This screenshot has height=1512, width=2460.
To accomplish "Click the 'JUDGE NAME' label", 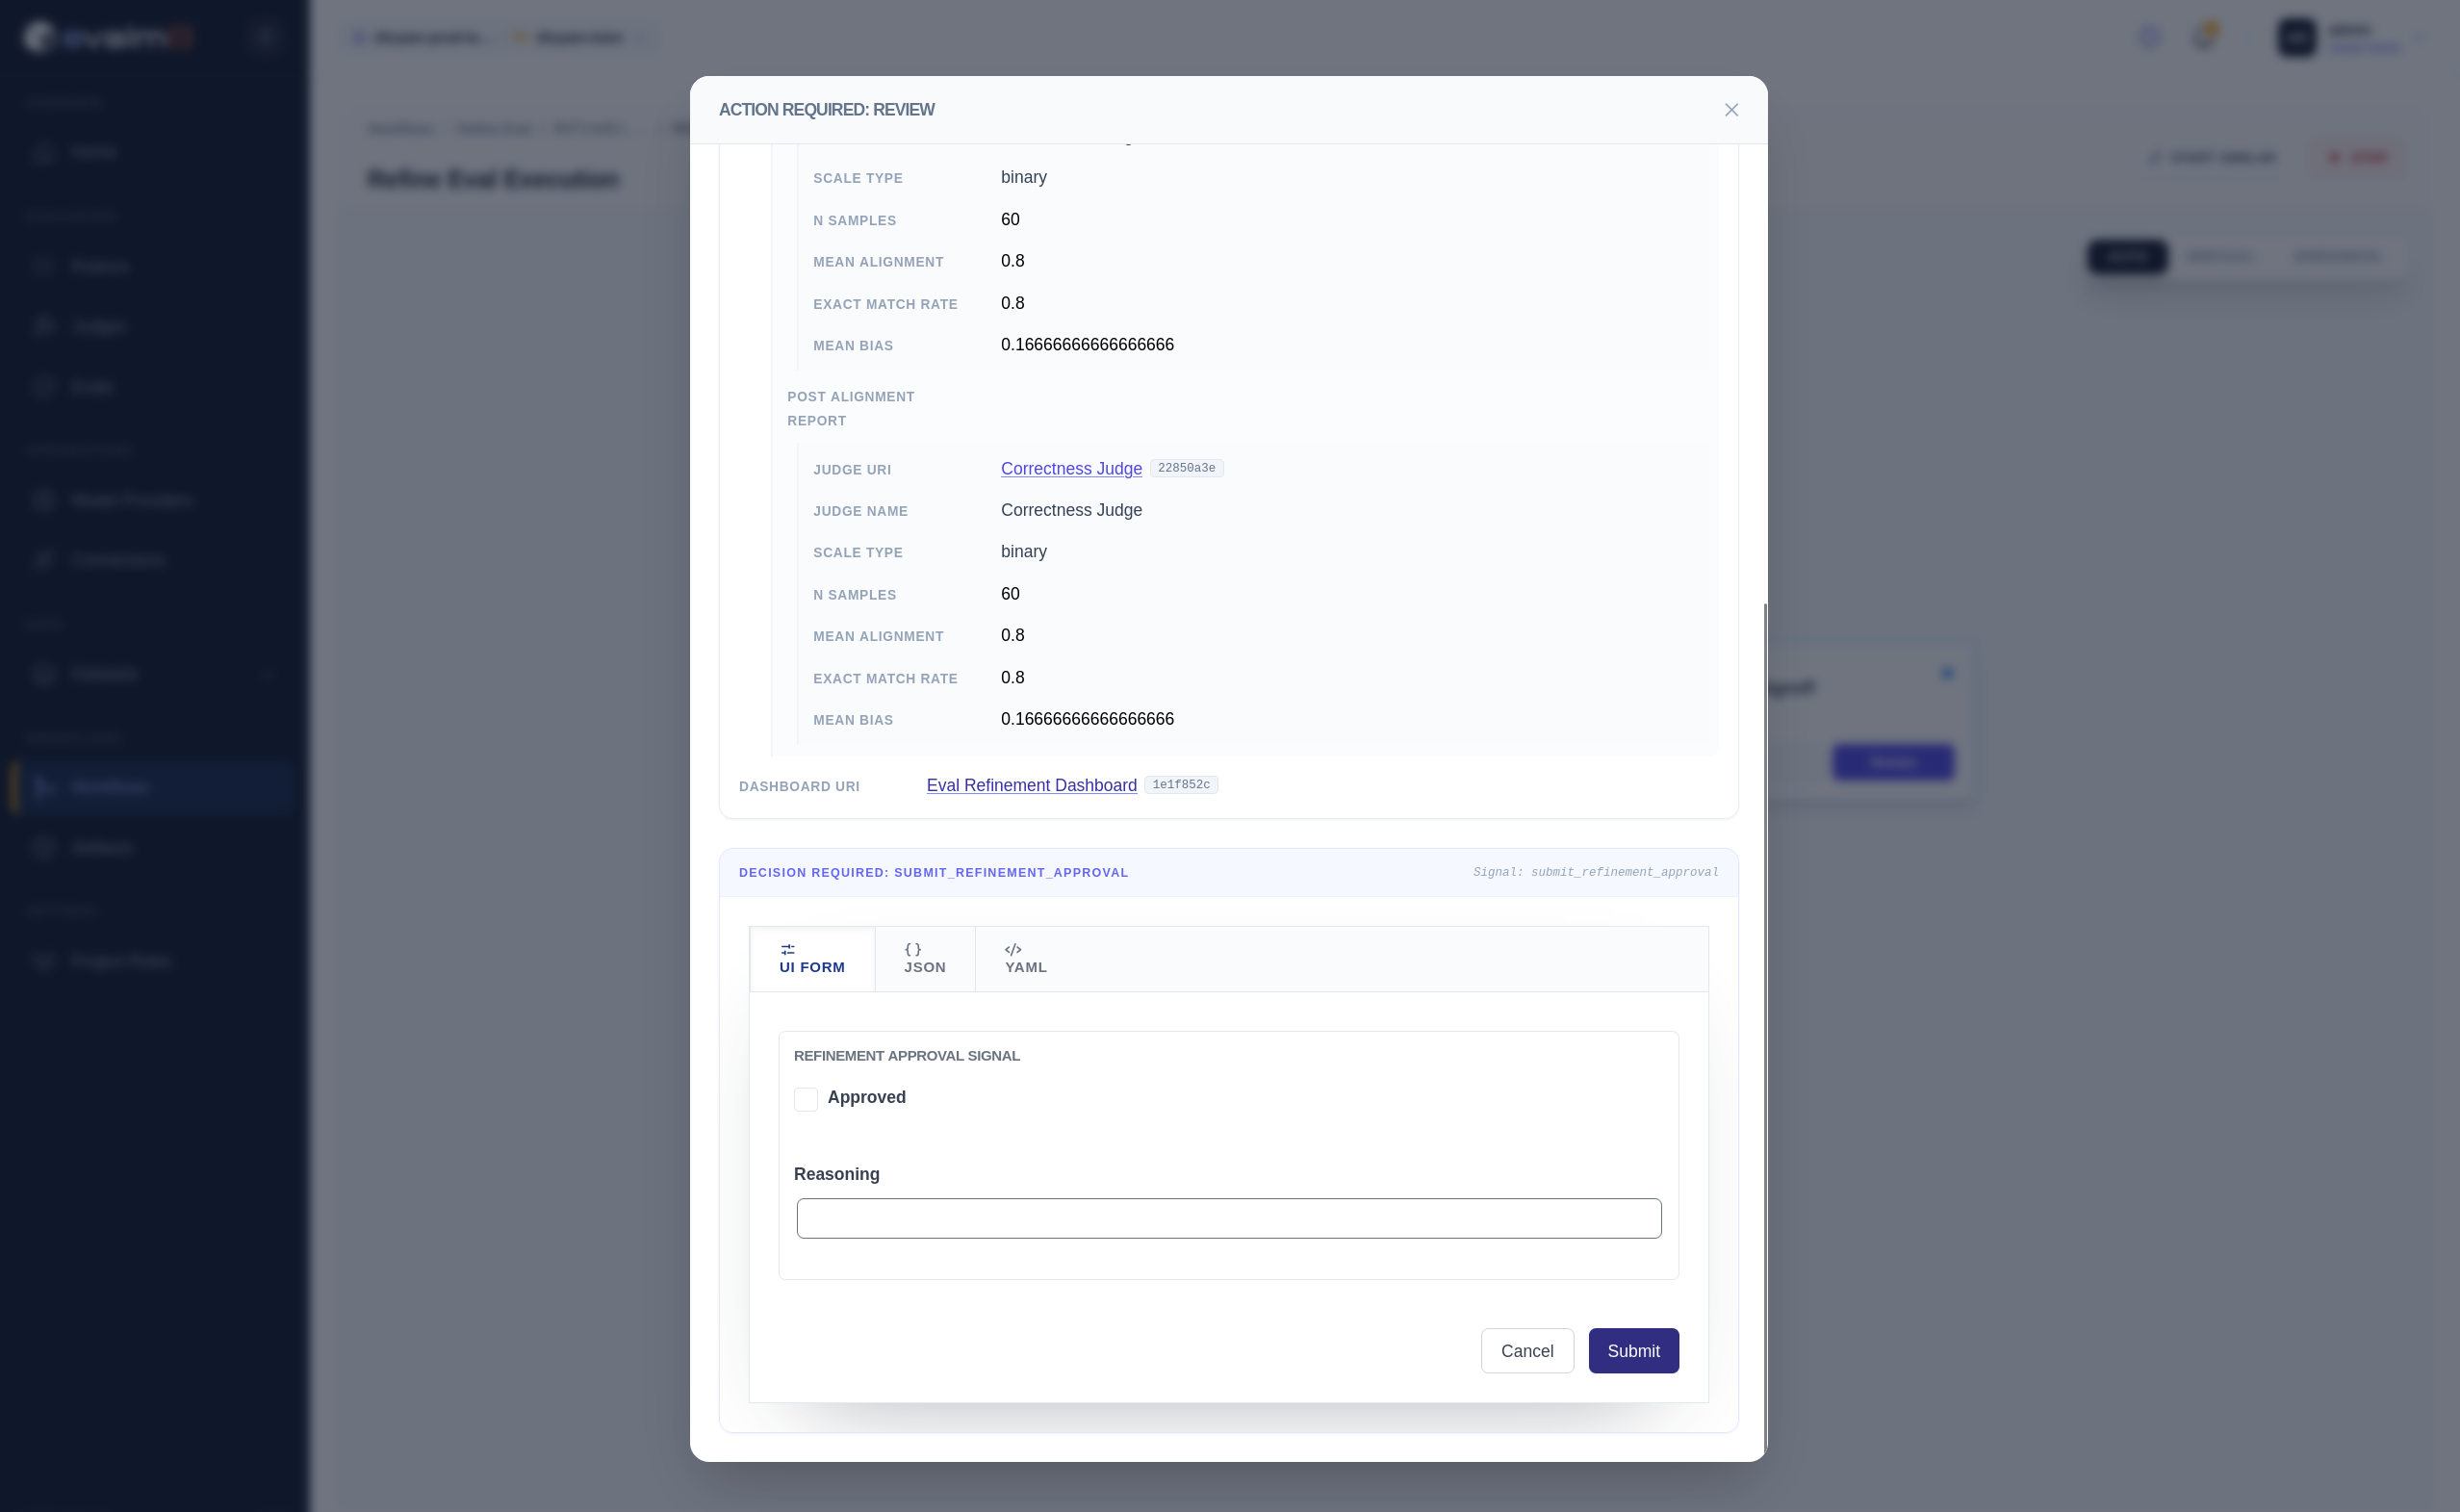I will click(x=860, y=511).
